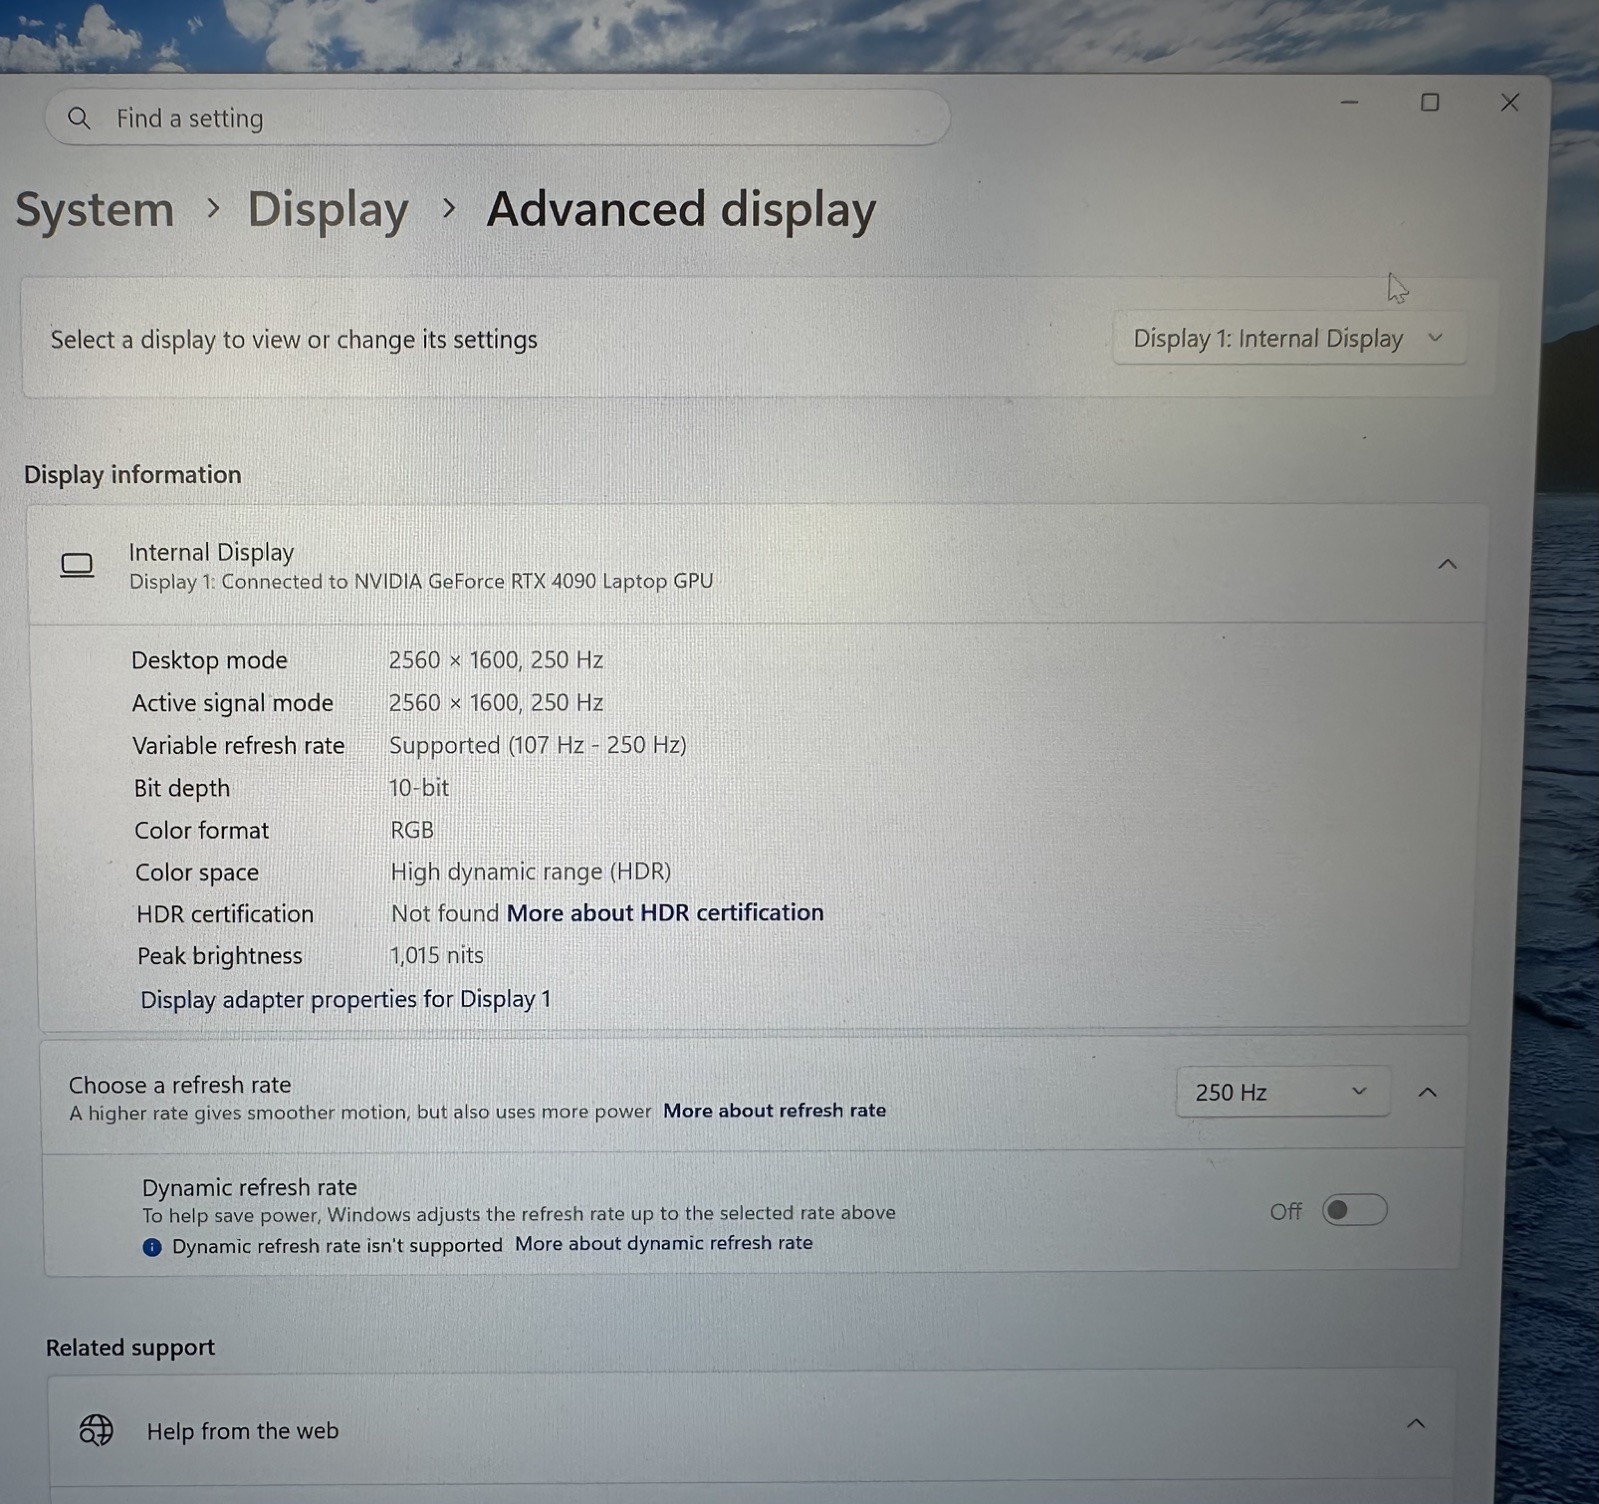Click the Desktop mode value 2560 × 1600, 250 Hz
This screenshot has height=1504, width=1599.
click(x=496, y=660)
